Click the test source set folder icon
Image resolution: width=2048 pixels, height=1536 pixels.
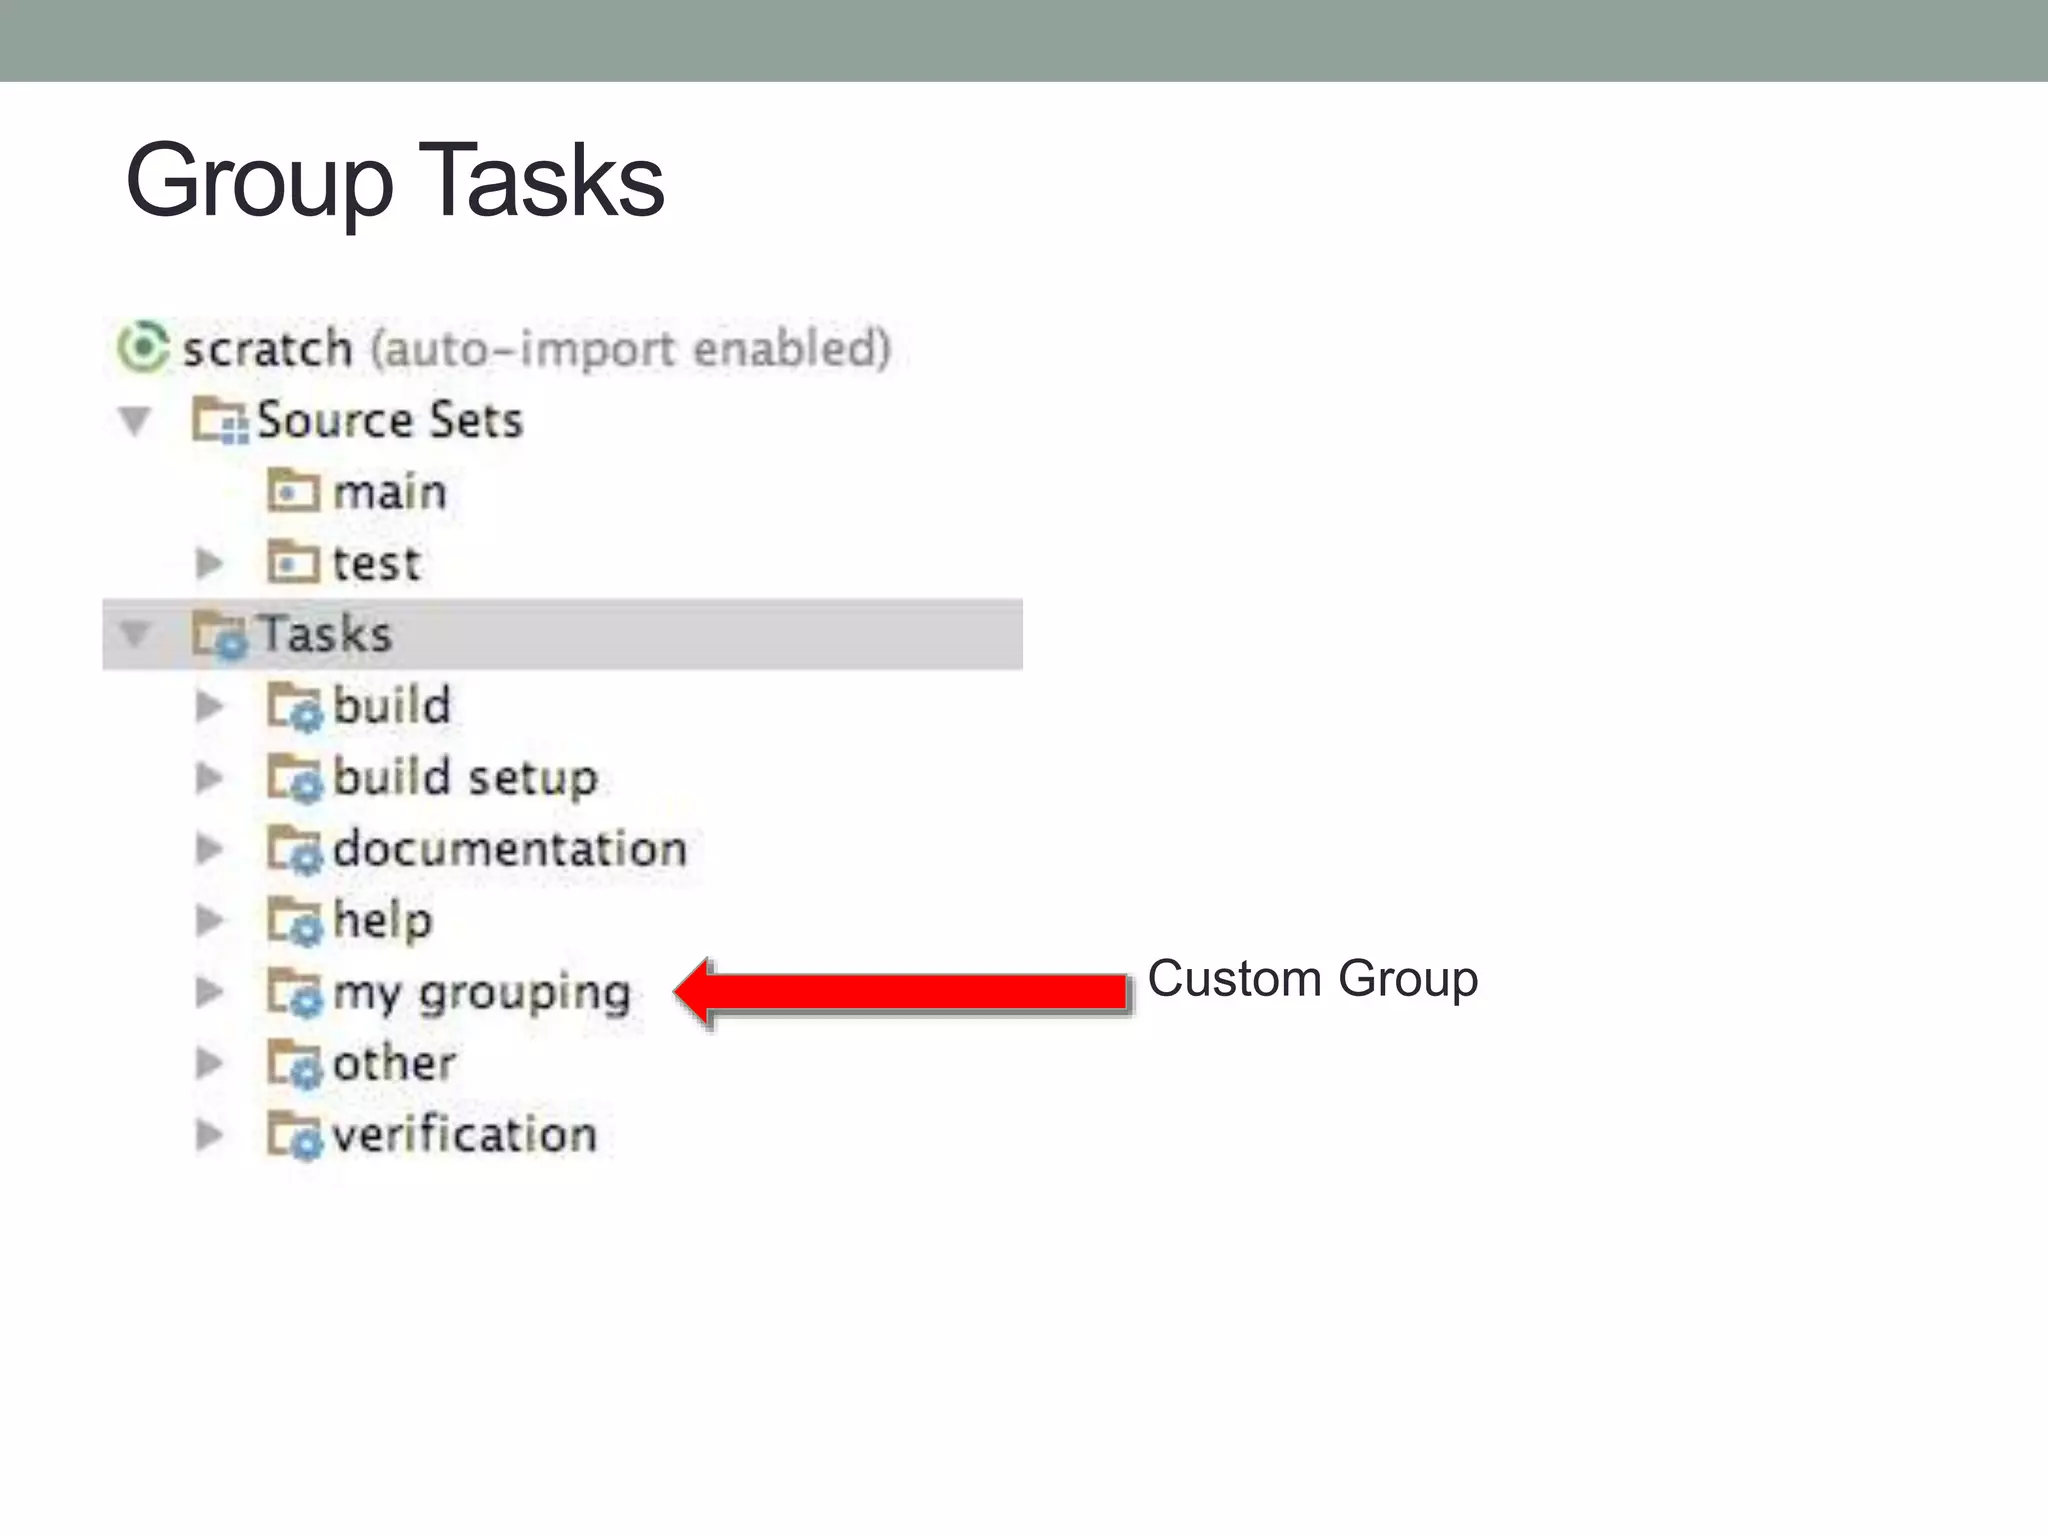click(294, 563)
